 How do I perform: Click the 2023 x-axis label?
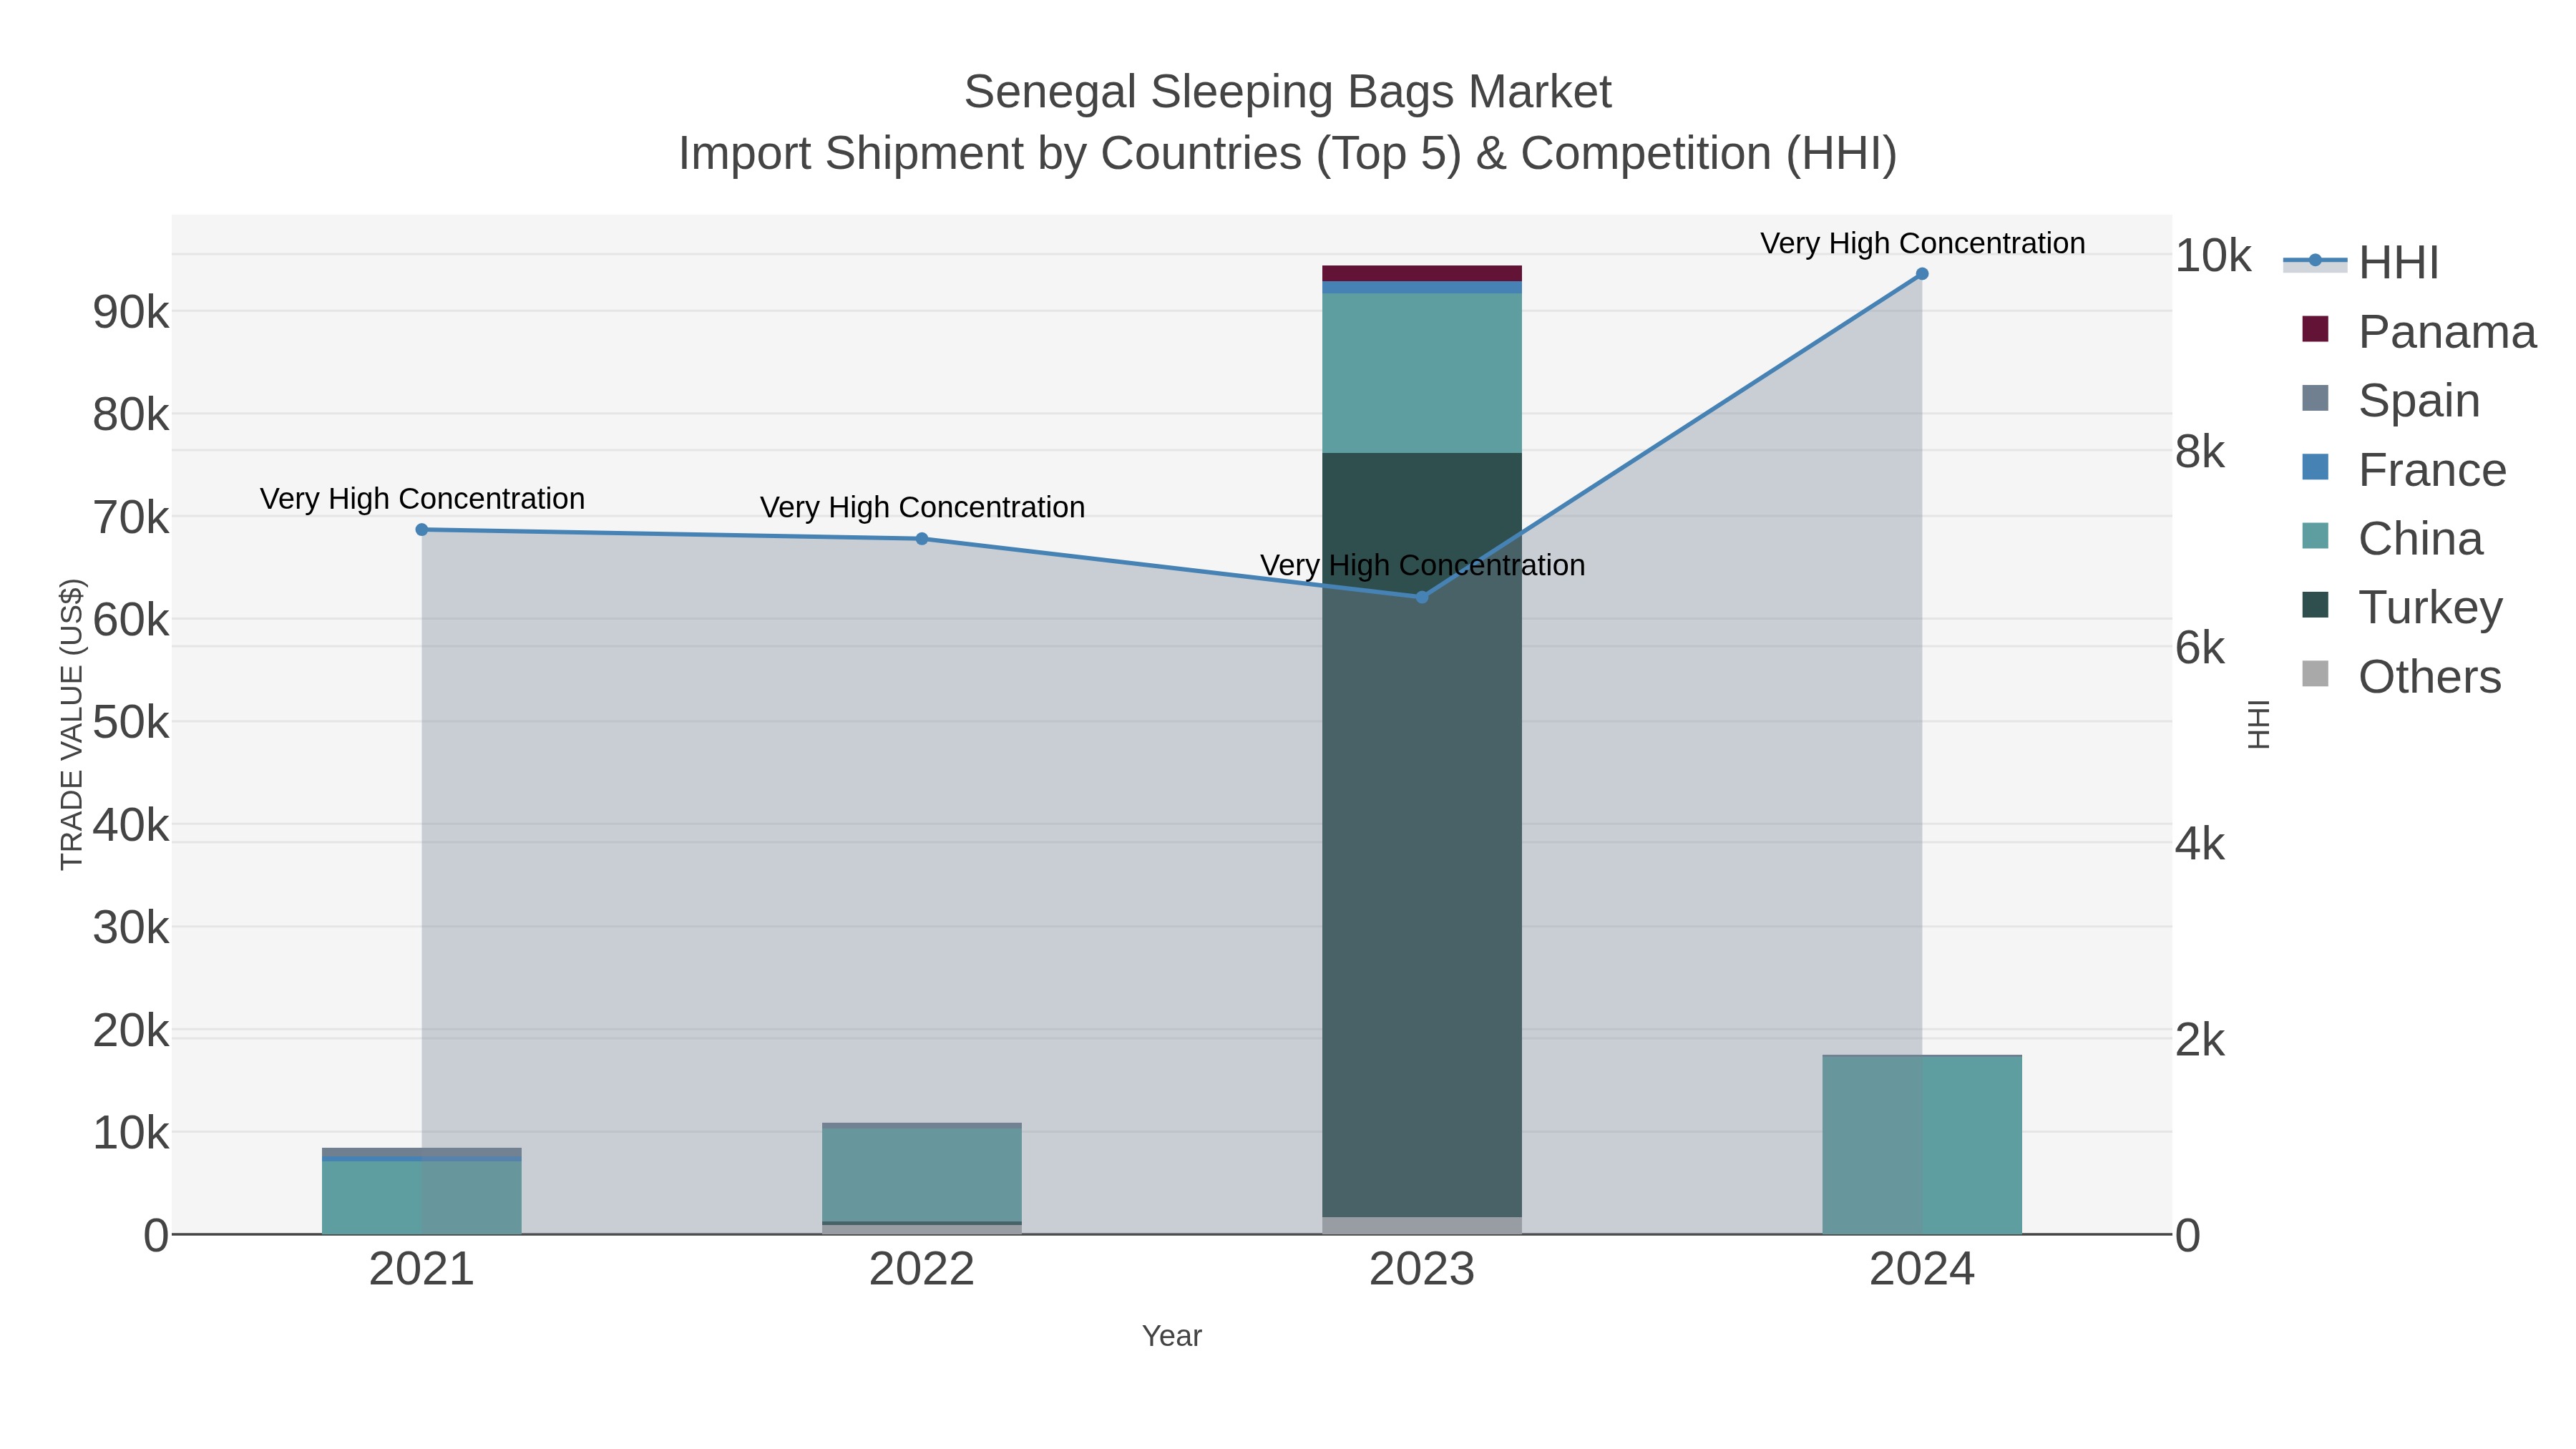pos(1422,1270)
